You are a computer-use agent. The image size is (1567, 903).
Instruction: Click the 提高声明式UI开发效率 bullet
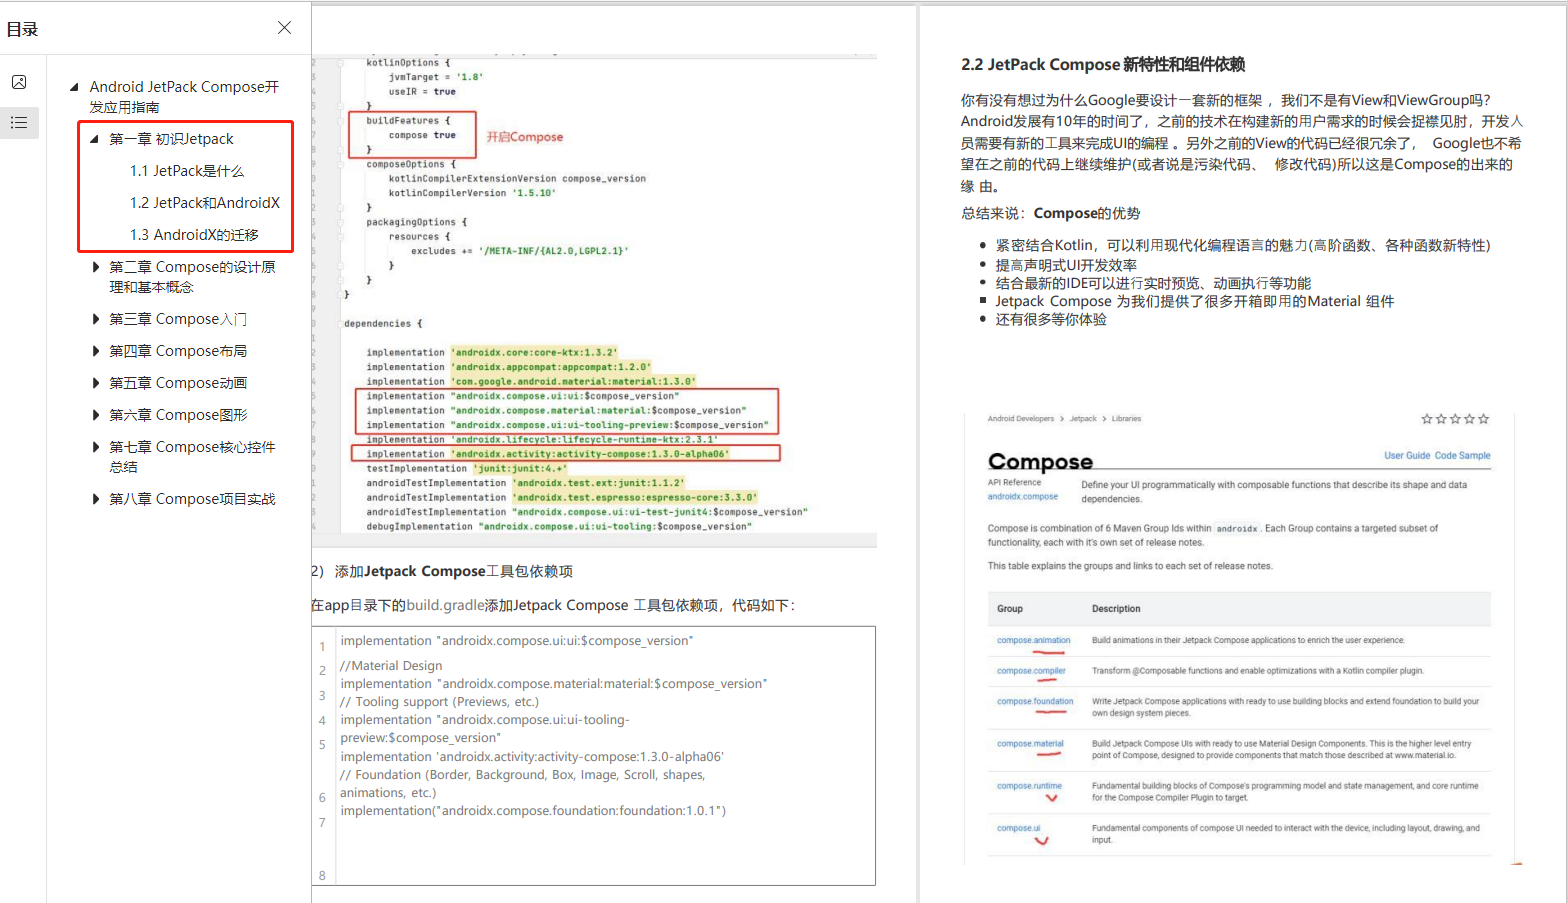[1066, 265]
